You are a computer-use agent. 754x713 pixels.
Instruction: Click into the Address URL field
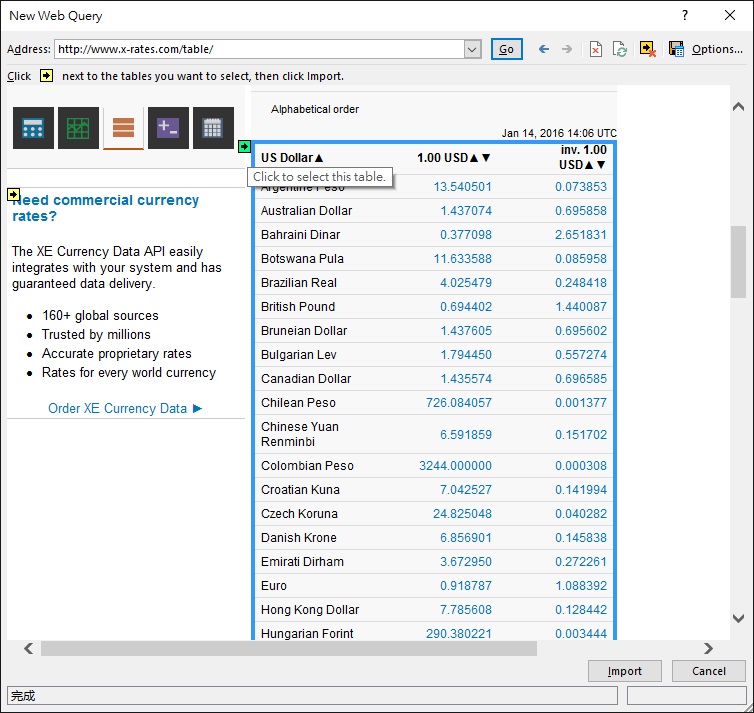pyautogui.click(x=258, y=49)
